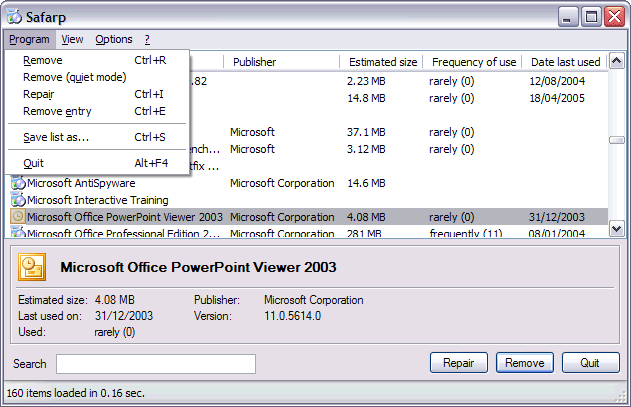Click the Office Professional Edition row icon
The height and width of the screenshot is (407, 631).
18,233
